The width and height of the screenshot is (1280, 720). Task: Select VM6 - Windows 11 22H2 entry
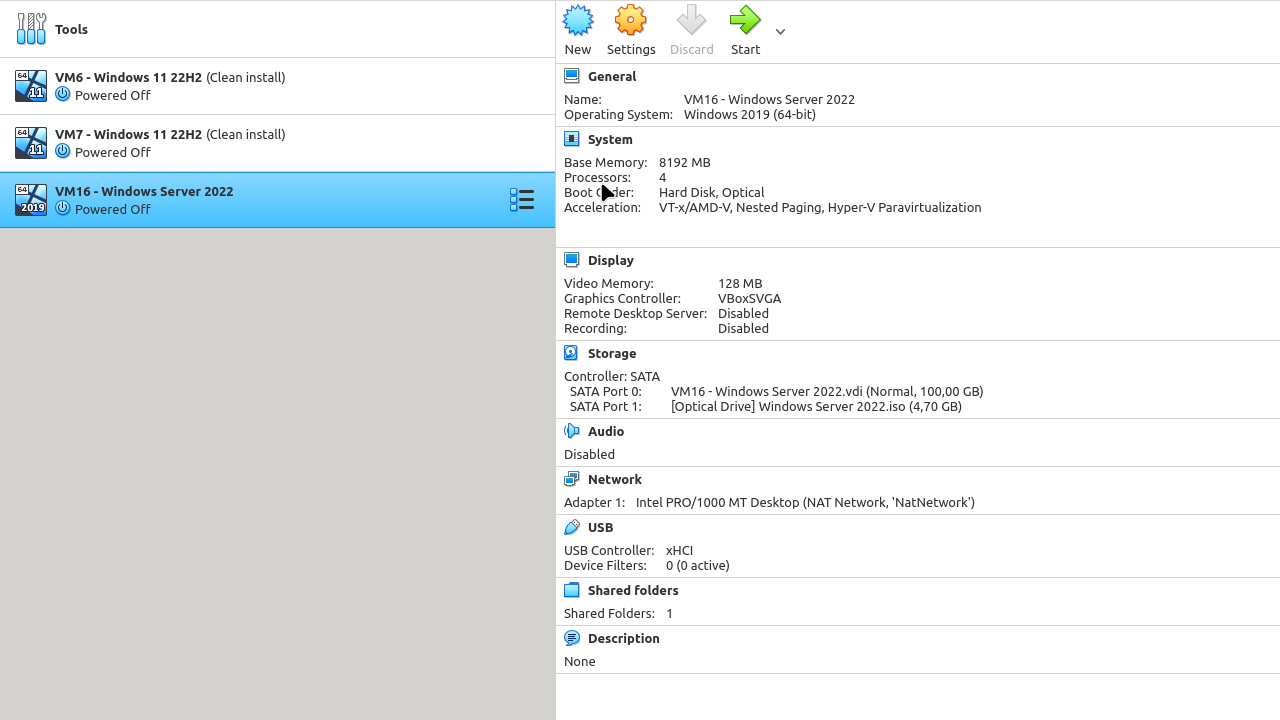[277, 86]
